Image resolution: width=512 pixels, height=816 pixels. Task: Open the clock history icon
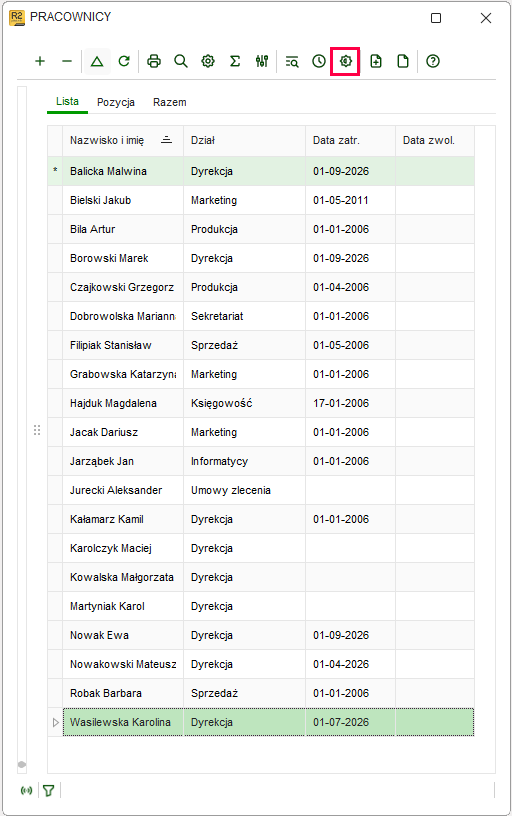tap(319, 61)
